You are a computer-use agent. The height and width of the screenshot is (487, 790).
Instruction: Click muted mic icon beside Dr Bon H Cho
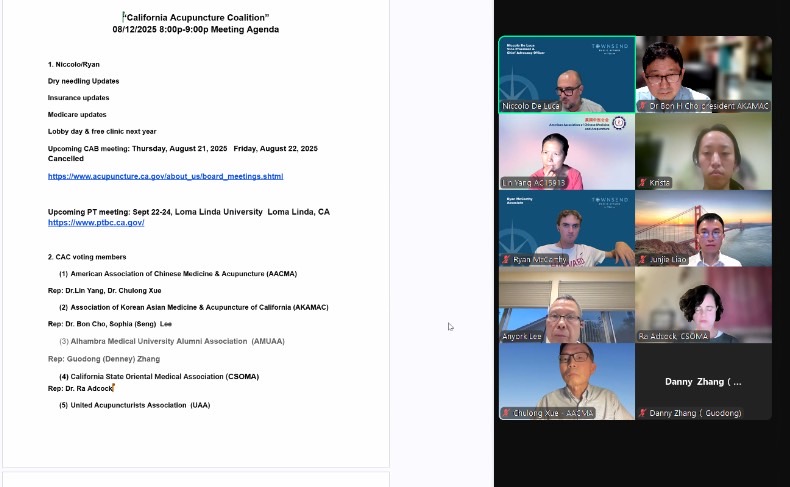(643, 106)
